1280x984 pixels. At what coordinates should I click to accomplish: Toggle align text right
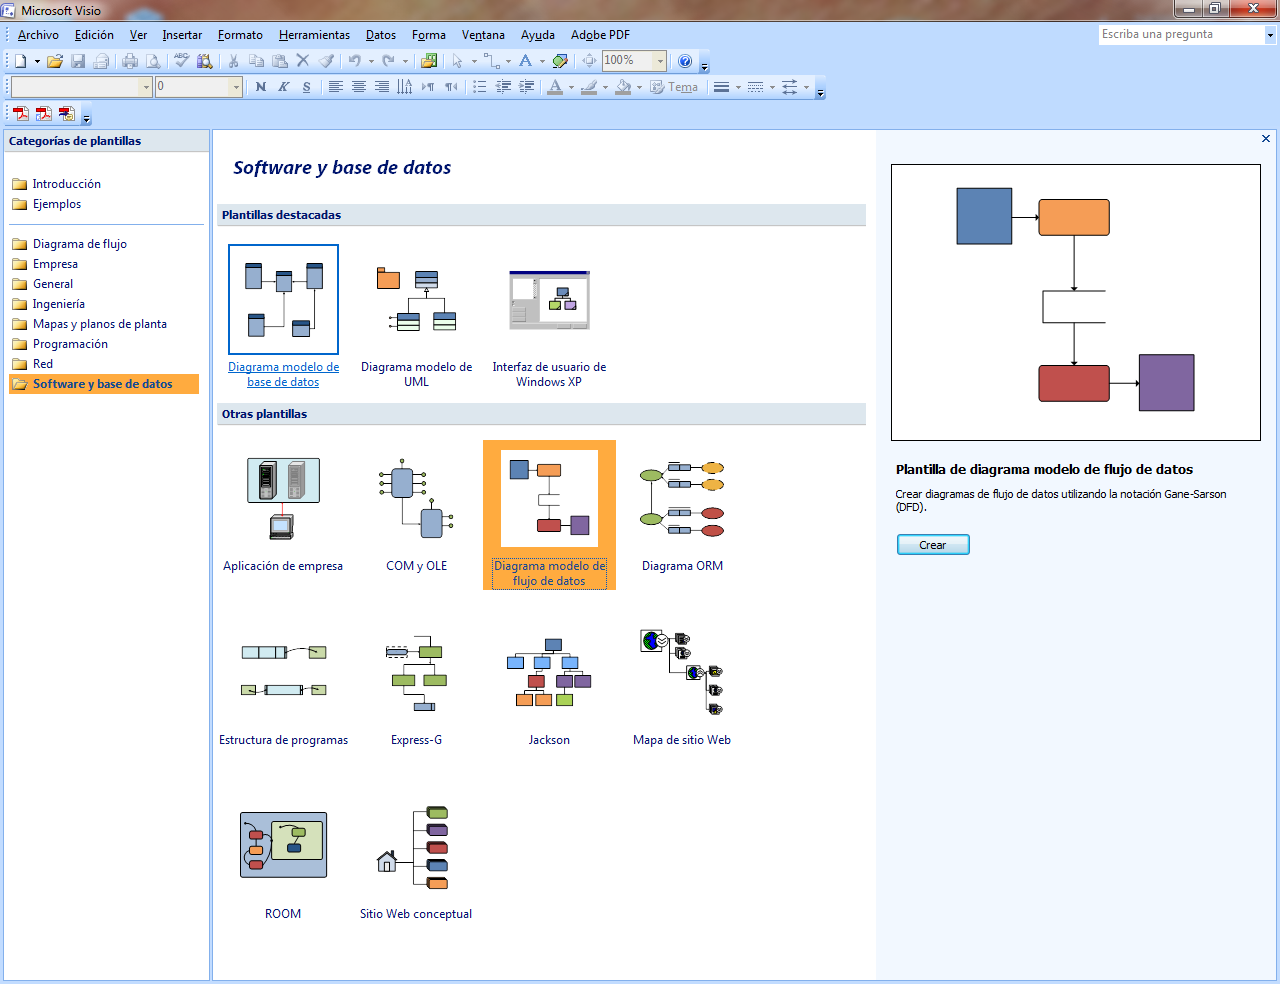tap(382, 87)
